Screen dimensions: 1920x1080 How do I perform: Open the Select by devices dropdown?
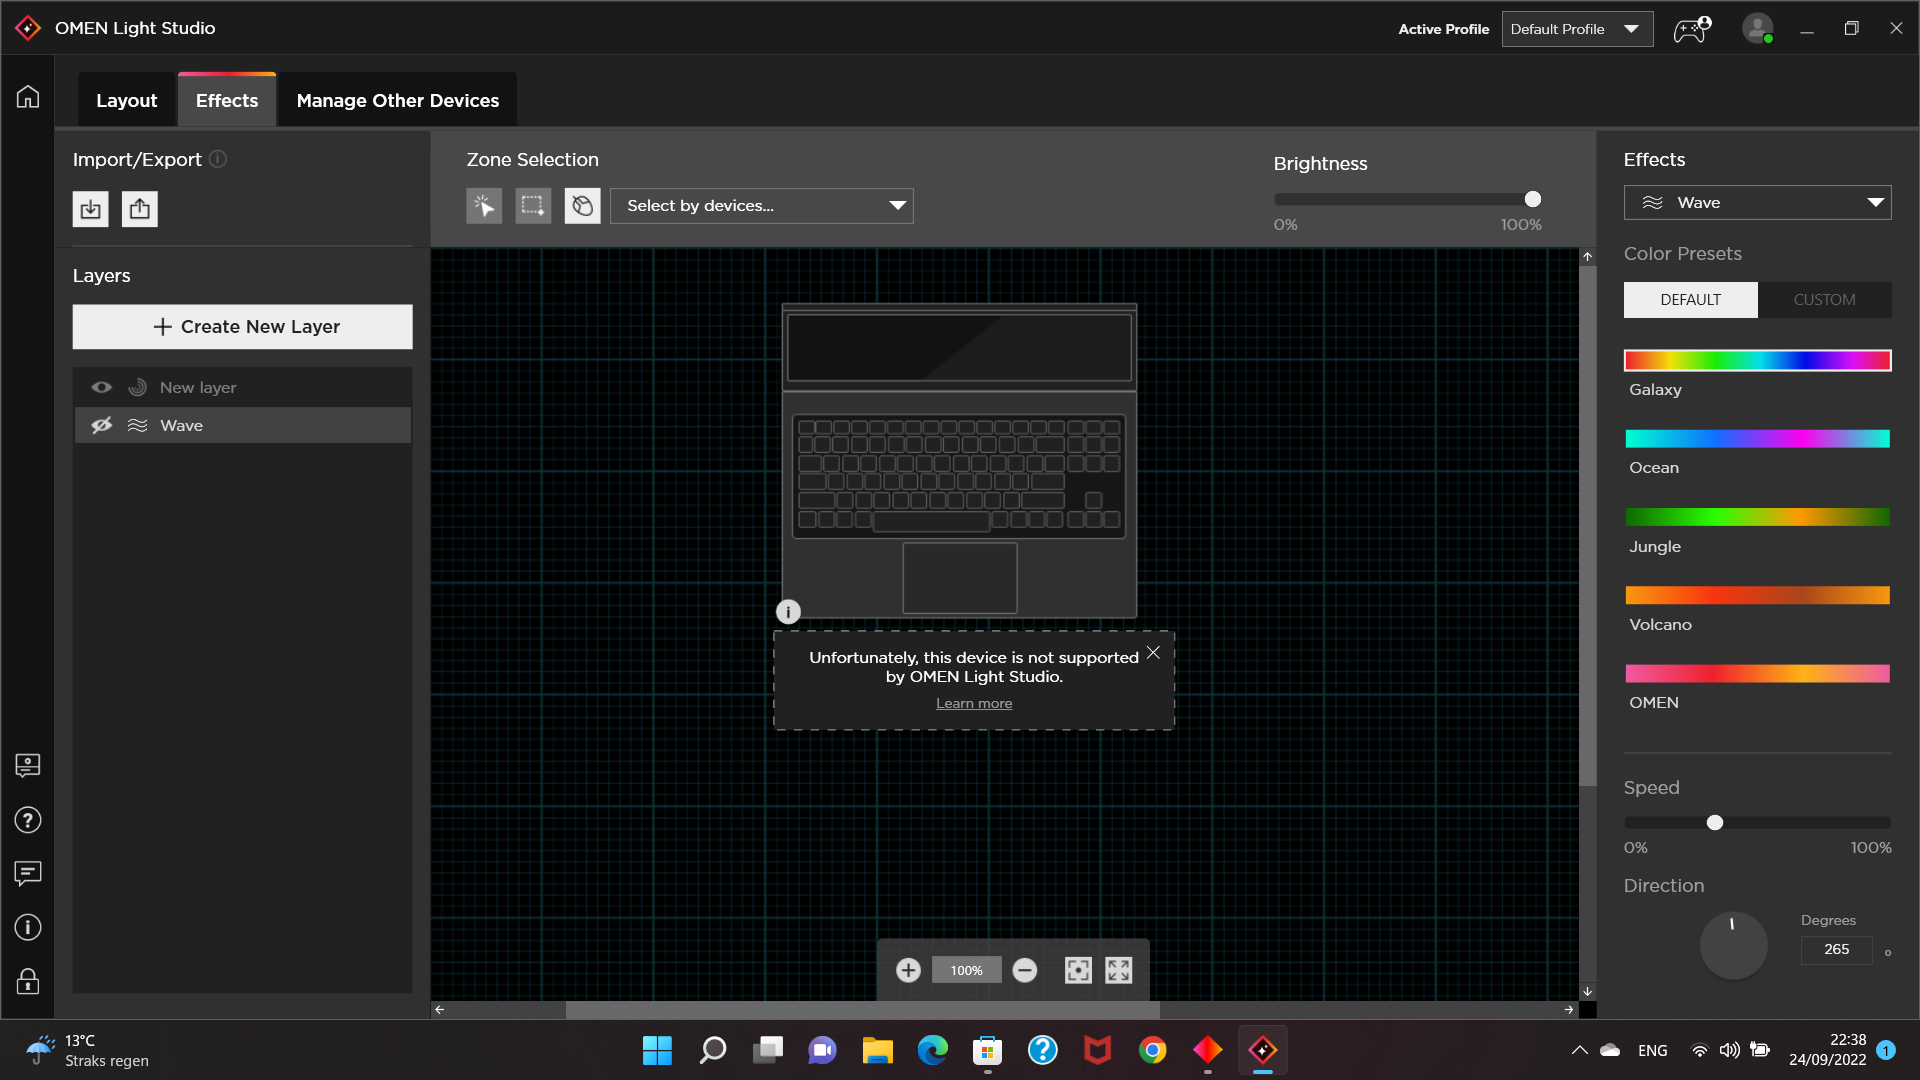click(x=761, y=206)
